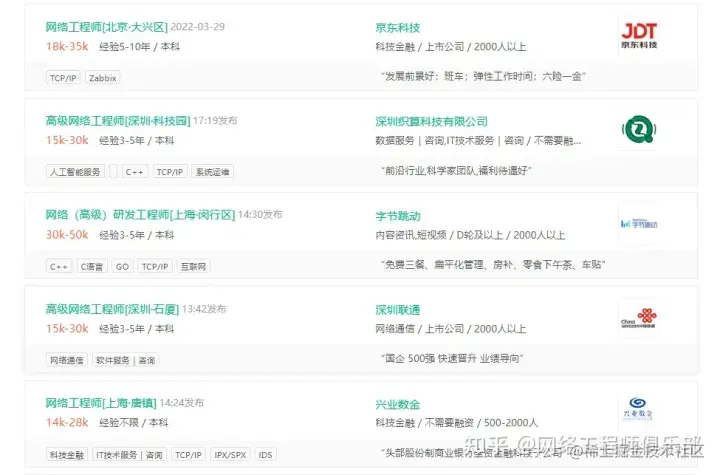Select the 人工智能服务 tag
The width and height of the screenshot is (720, 475).
pos(75,172)
